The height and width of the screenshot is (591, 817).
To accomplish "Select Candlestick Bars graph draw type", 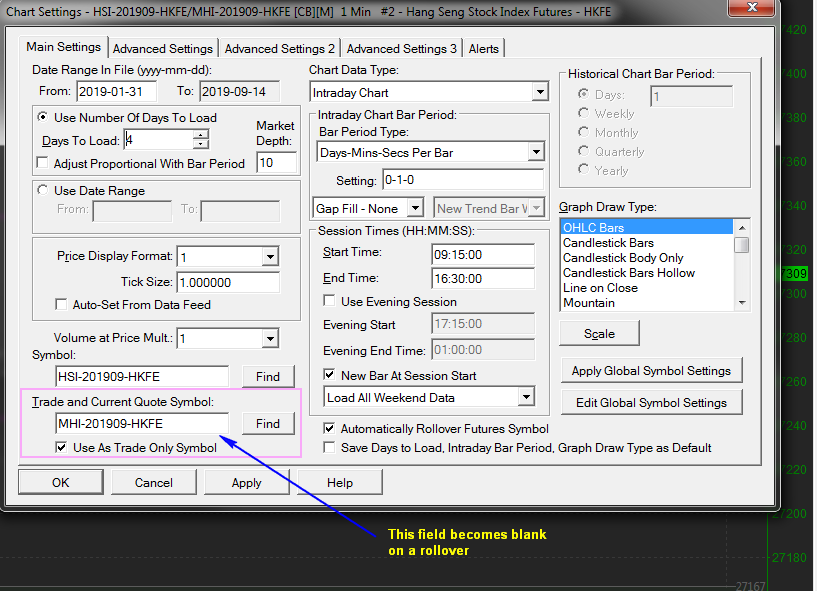I will [x=647, y=242].
